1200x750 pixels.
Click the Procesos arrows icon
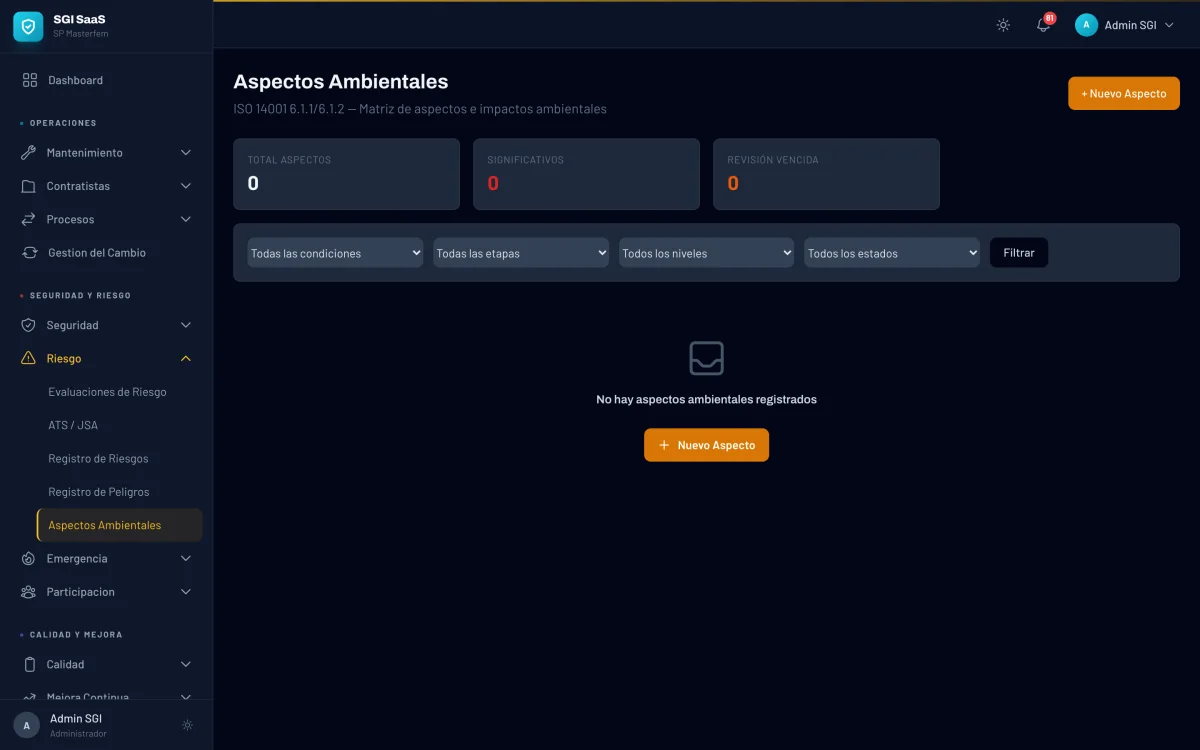click(29, 219)
